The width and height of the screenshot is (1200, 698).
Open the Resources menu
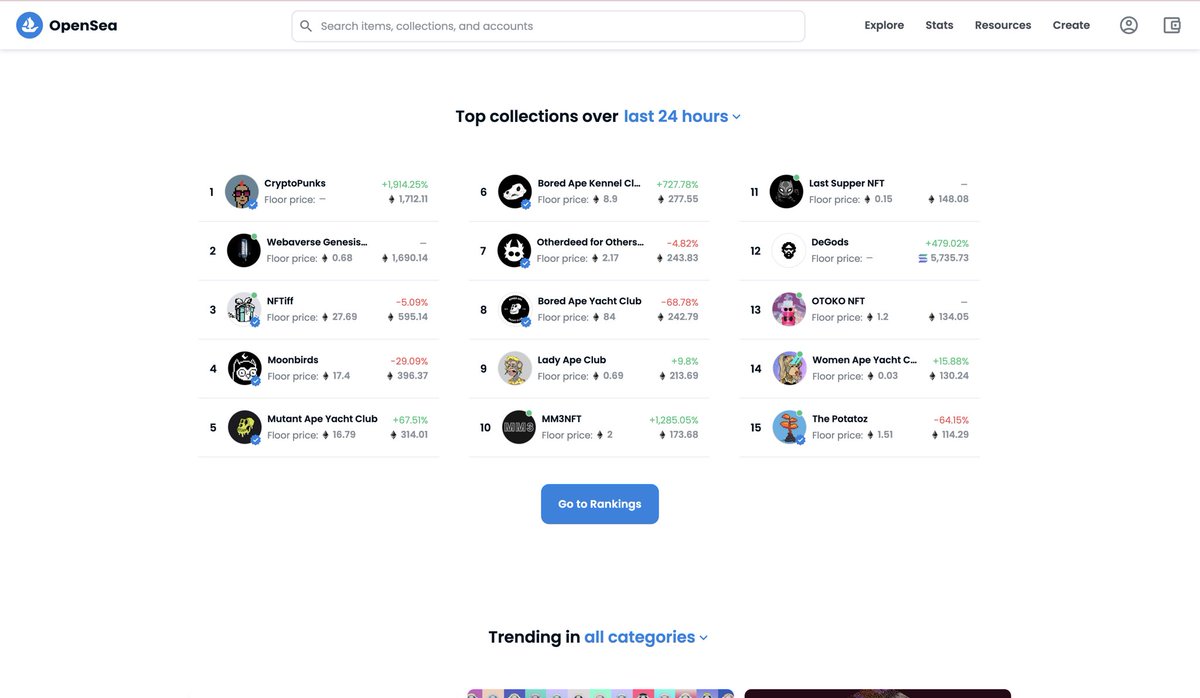[1003, 25]
